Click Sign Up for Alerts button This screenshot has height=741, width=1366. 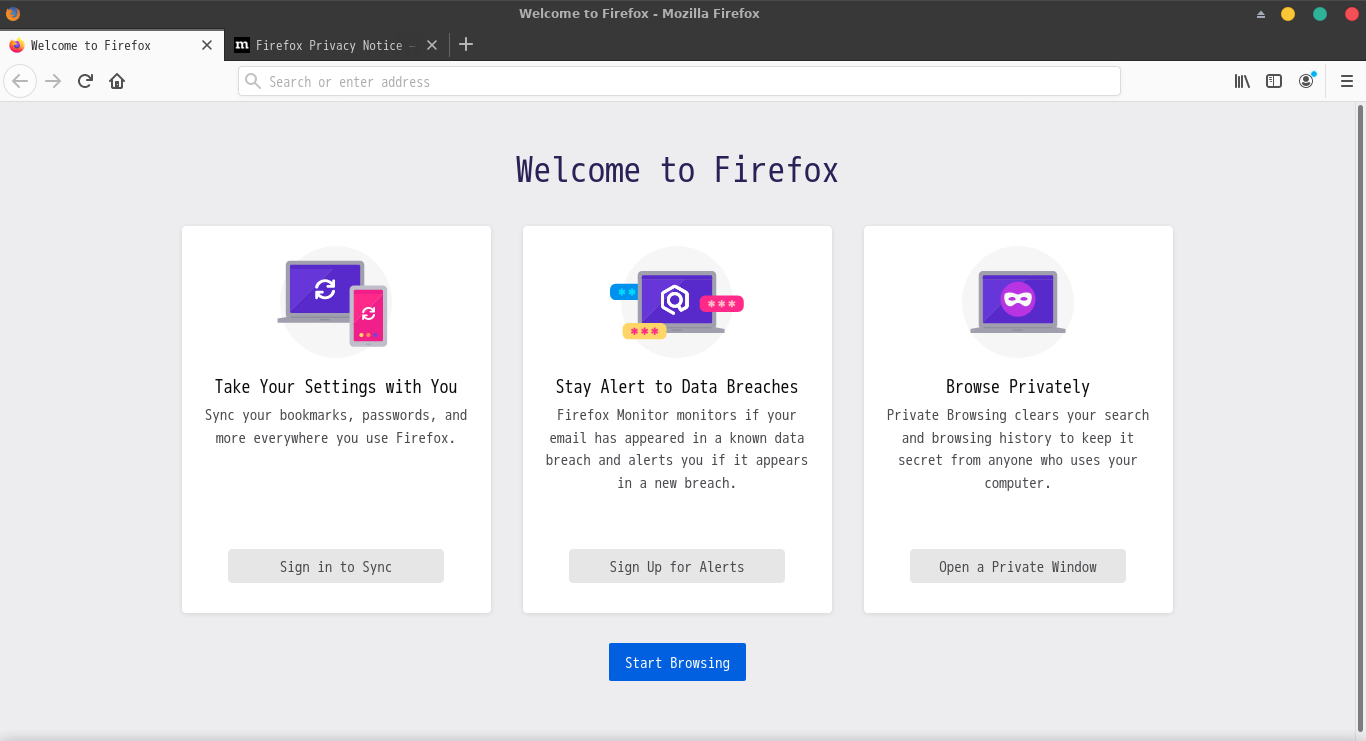tap(677, 566)
